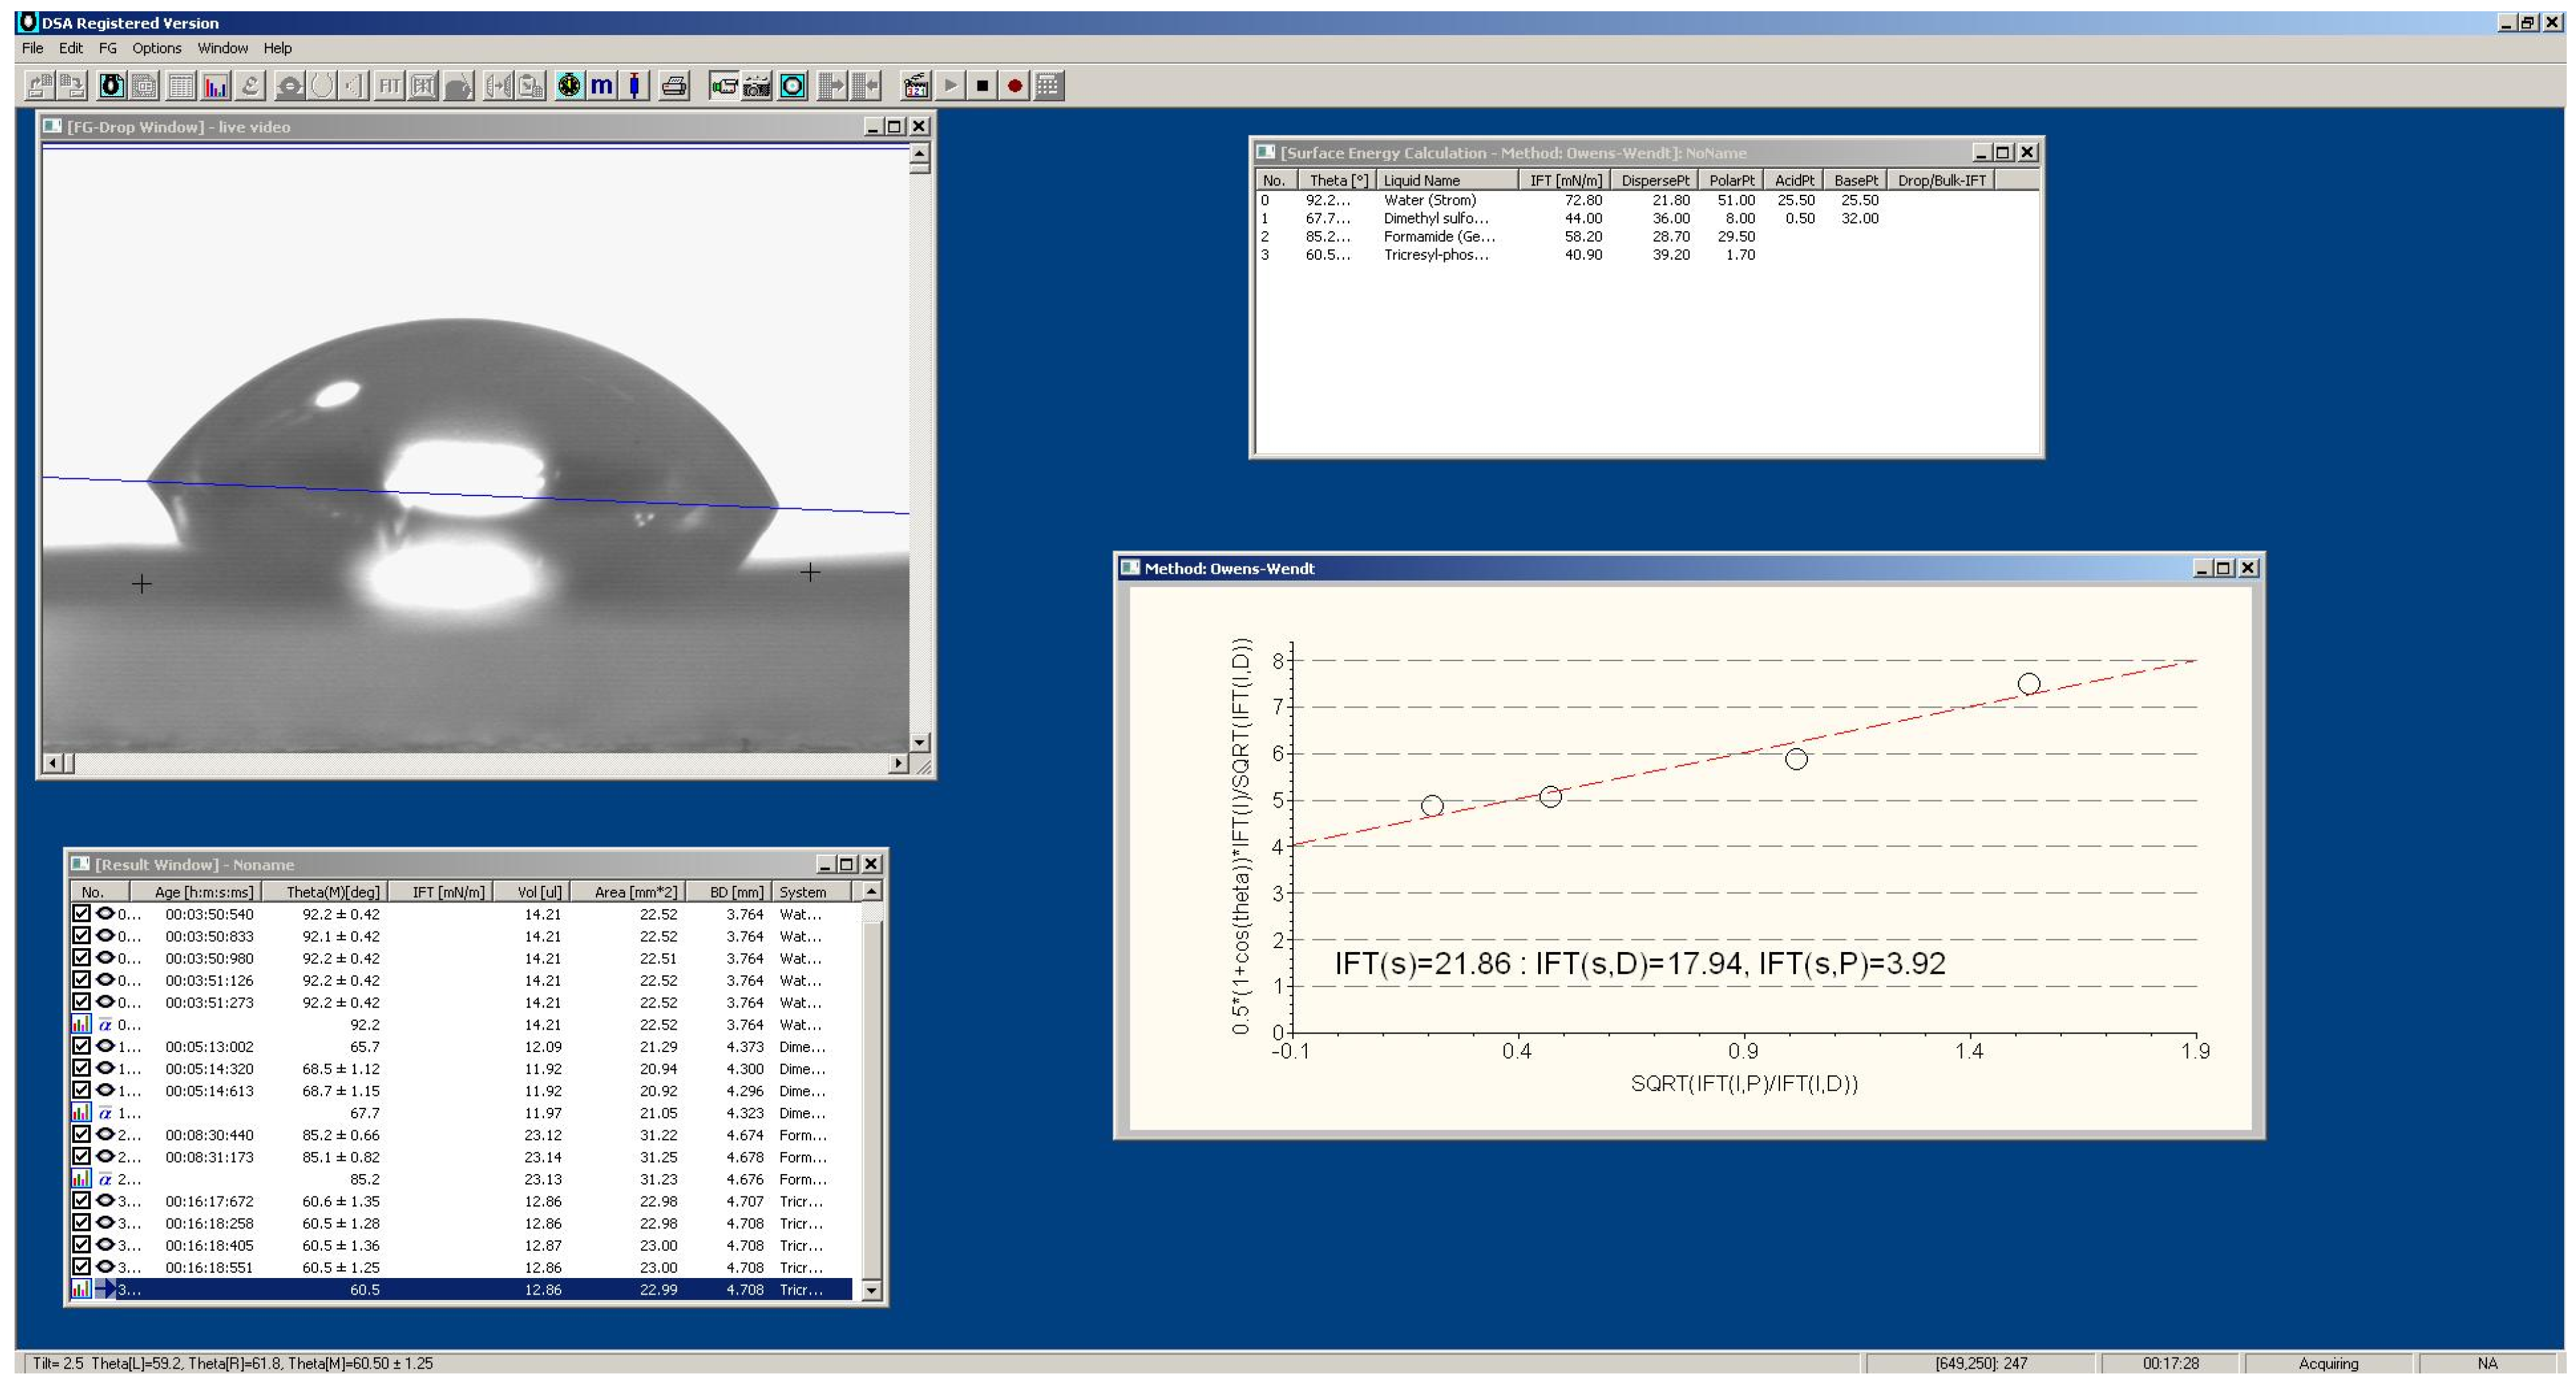The width and height of the screenshot is (2576, 1388).
Task: Click the red record button icon
Action: (1014, 86)
